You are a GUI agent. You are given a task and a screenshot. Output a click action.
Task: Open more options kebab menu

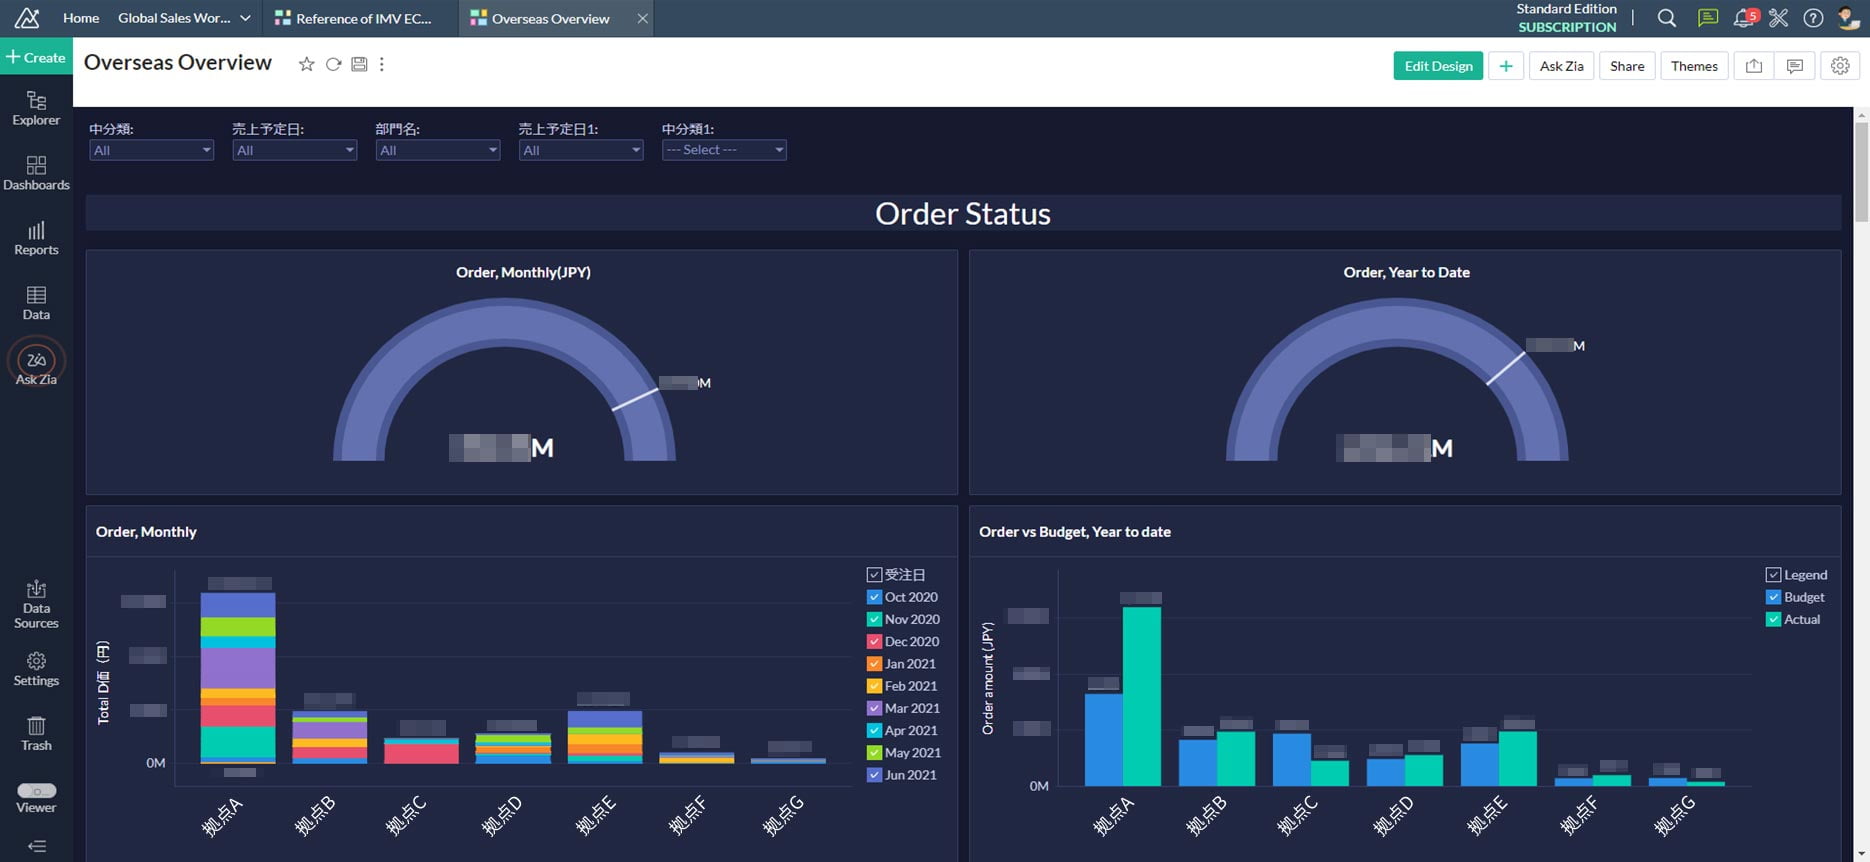(381, 64)
